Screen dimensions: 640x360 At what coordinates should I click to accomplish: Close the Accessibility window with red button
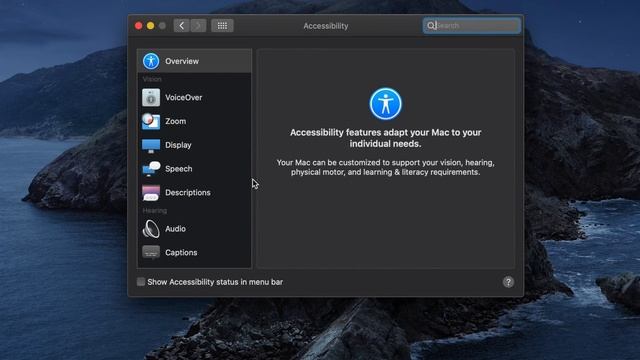(x=138, y=26)
